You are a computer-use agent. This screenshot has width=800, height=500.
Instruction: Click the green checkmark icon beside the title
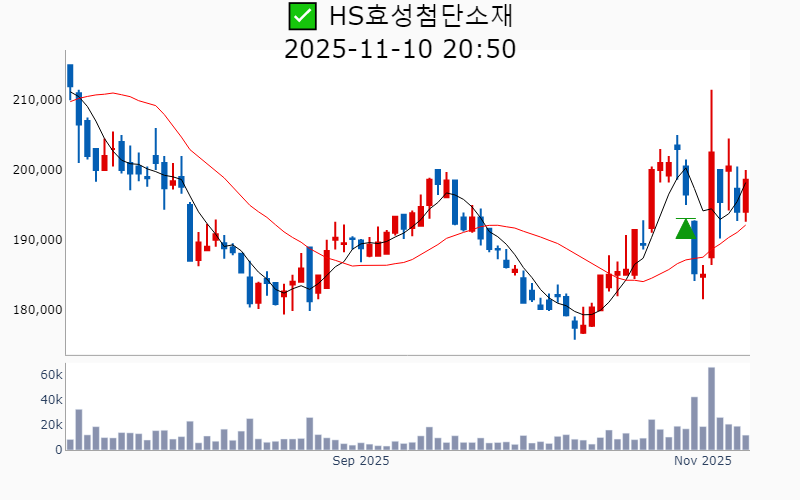(301, 16)
